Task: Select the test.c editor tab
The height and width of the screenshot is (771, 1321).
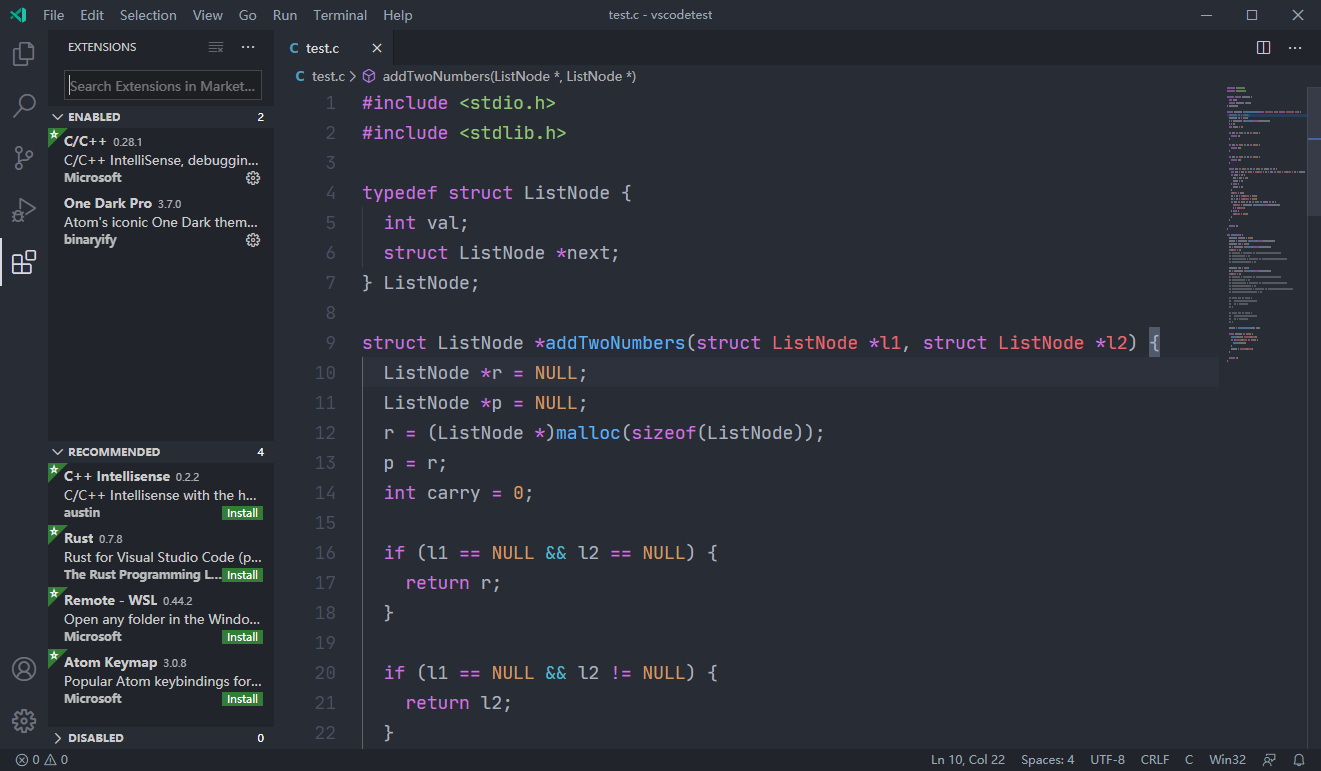Action: (x=322, y=47)
